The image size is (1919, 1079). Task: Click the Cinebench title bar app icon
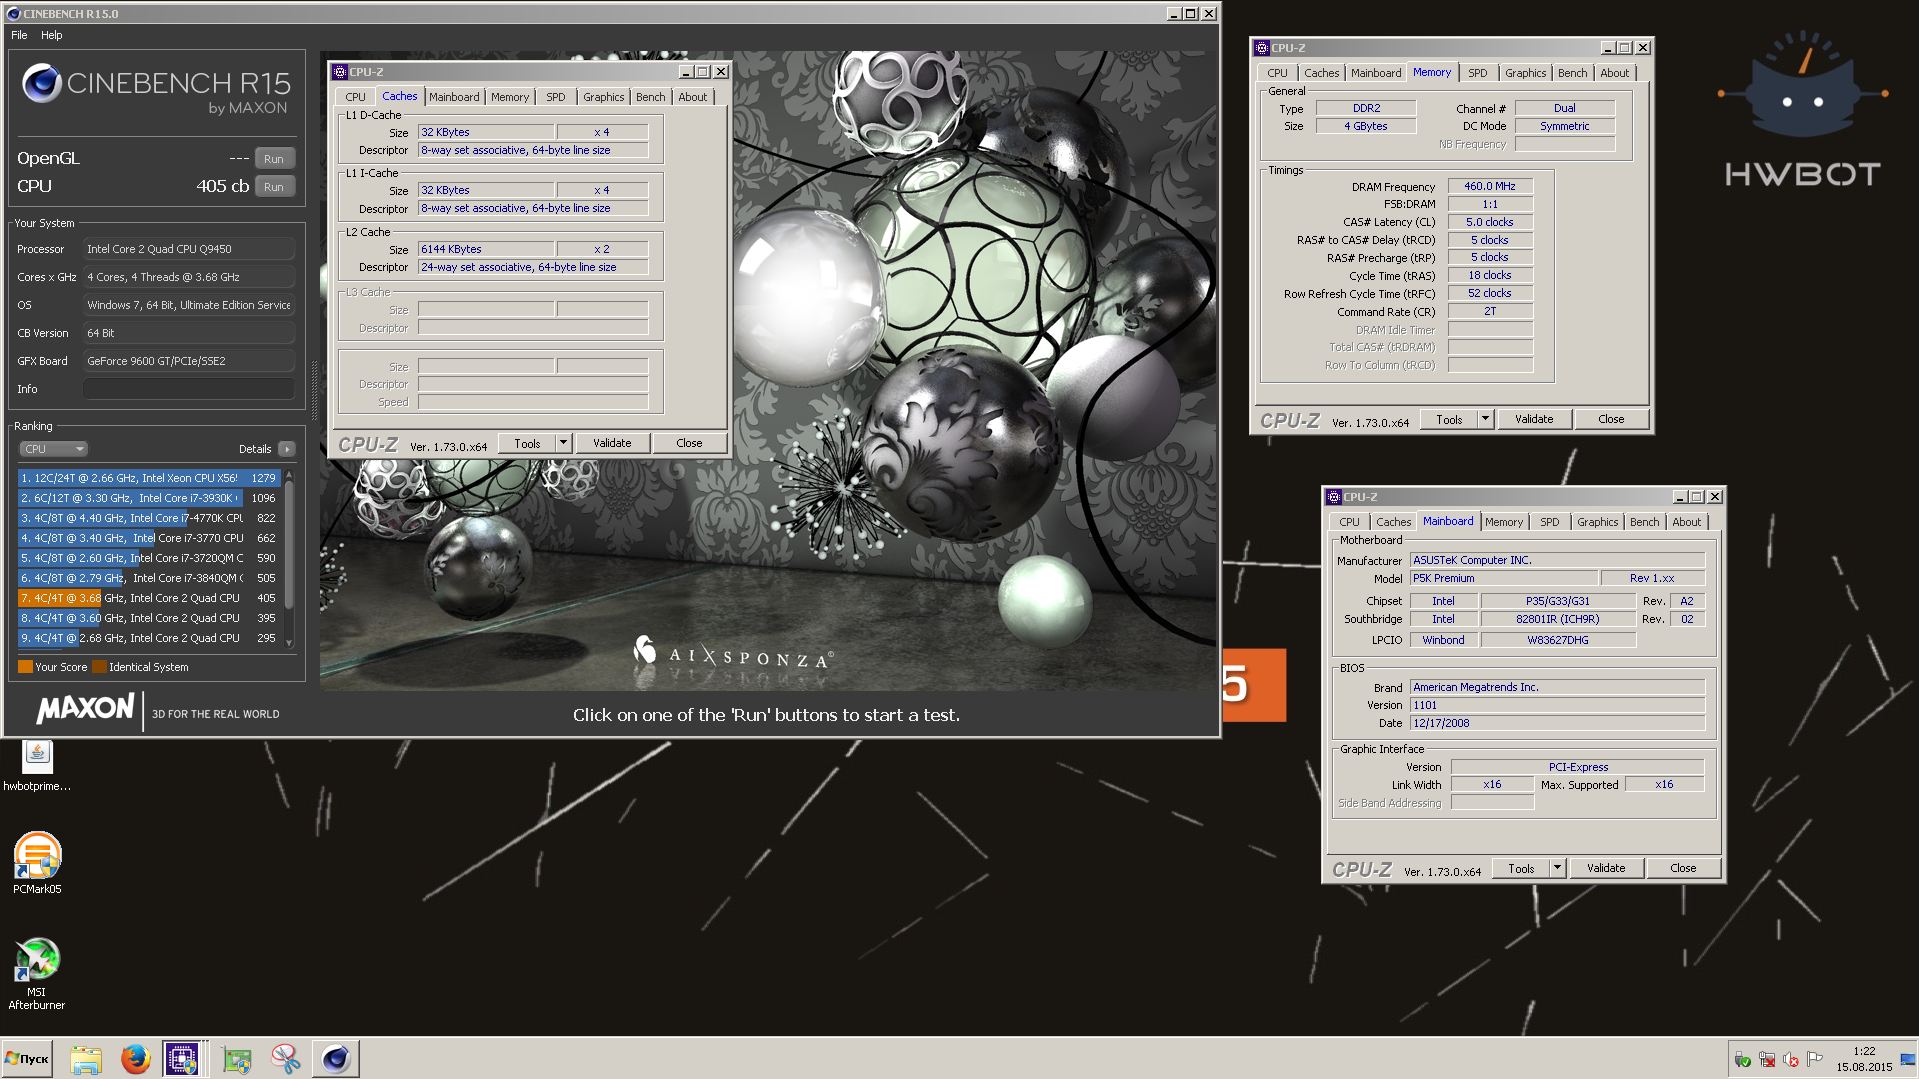tap(13, 14)
